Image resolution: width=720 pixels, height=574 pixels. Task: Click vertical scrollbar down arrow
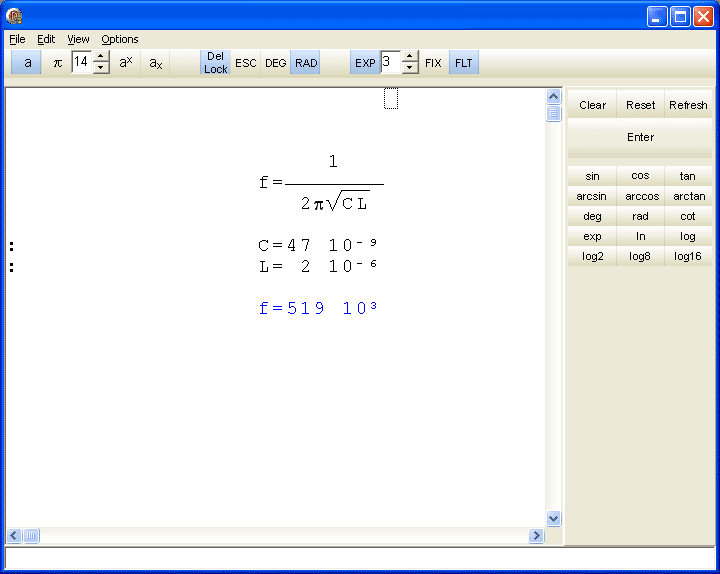(553, 519)
